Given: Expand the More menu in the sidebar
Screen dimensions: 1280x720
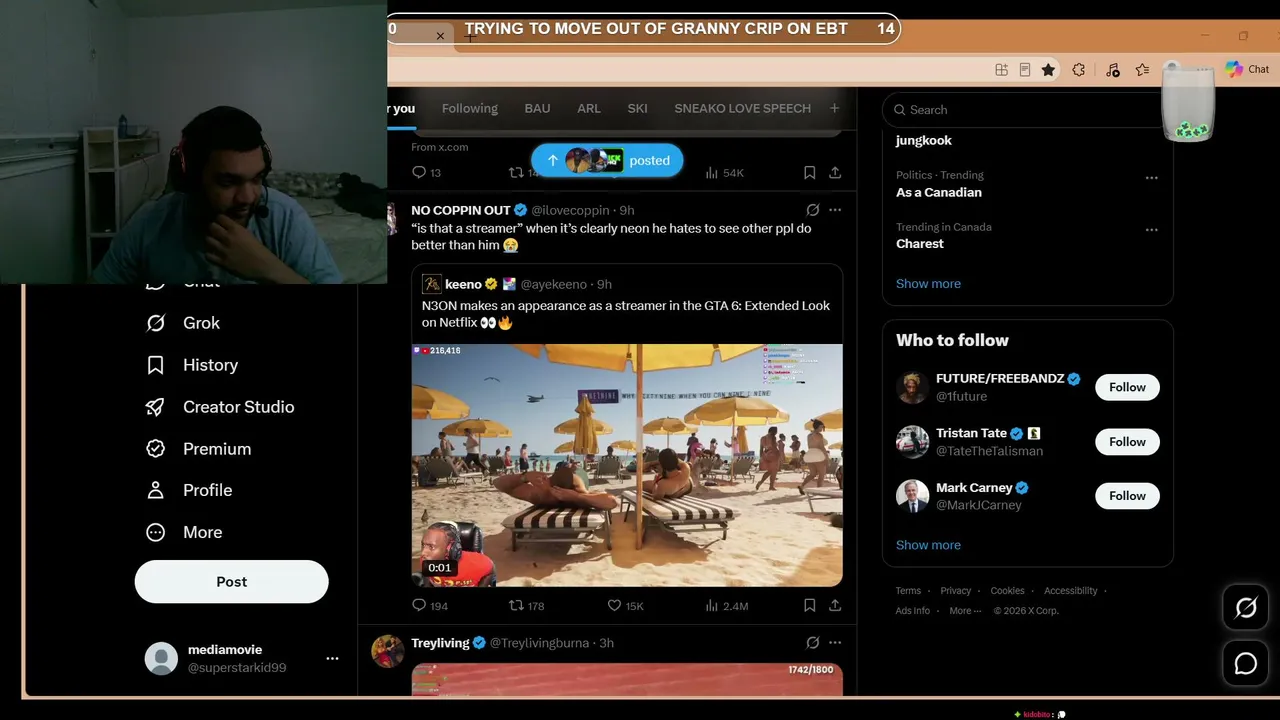Looking at the screenshot, I should [x=184, y=532].
